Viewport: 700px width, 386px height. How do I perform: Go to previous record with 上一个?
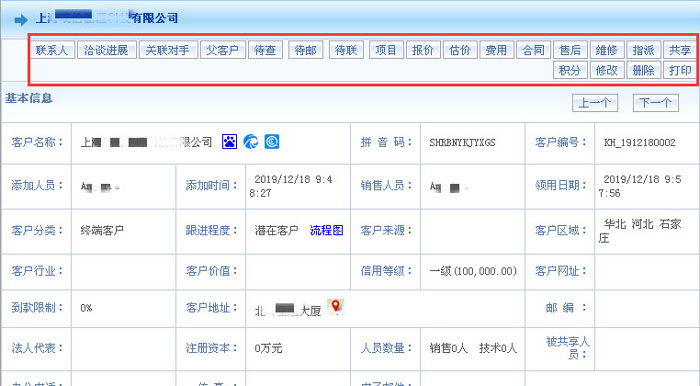click(x=595, y=103)
